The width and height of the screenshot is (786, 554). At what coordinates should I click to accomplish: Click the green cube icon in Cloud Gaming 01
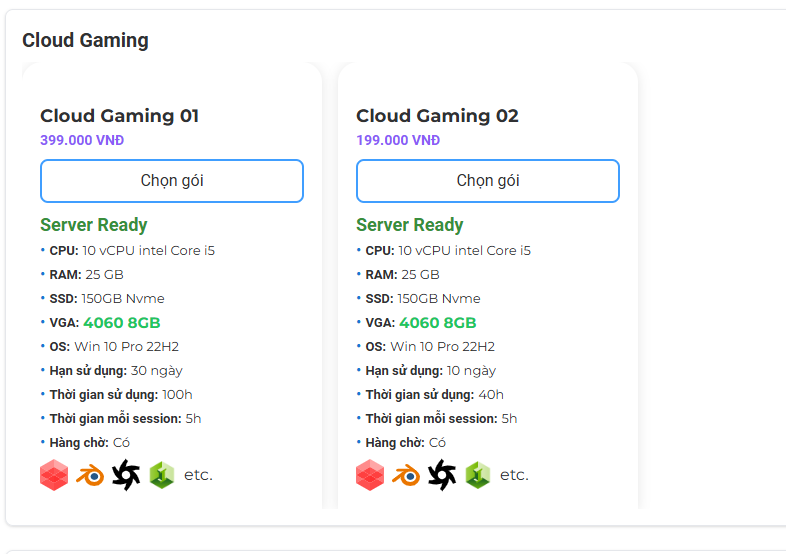162,475
